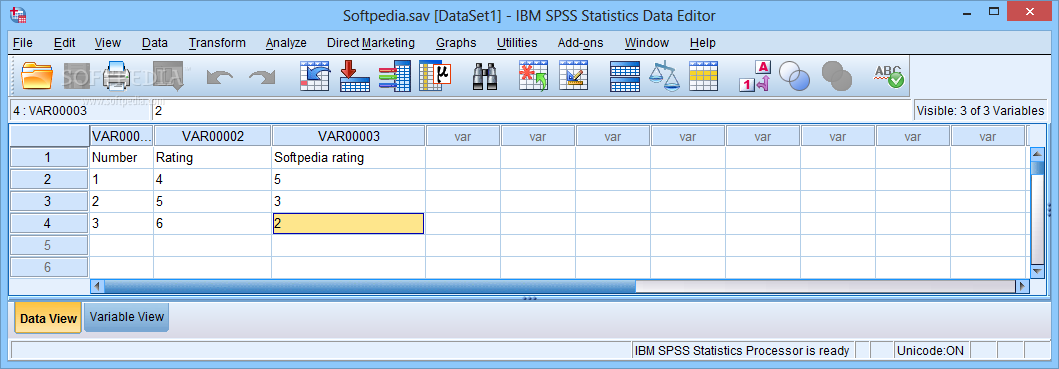
Task: Click the Insert Variable icon
Action: (573, 76)
